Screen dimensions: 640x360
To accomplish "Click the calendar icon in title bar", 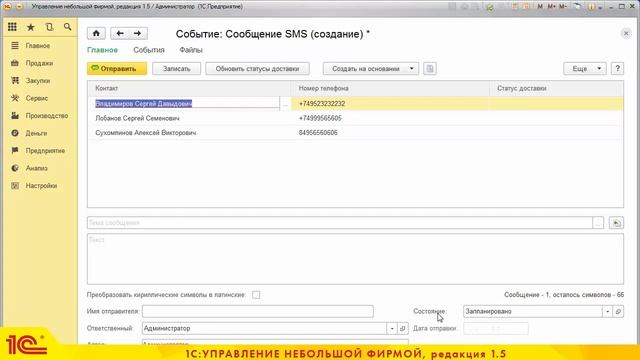I will click(x=527, y=7).
